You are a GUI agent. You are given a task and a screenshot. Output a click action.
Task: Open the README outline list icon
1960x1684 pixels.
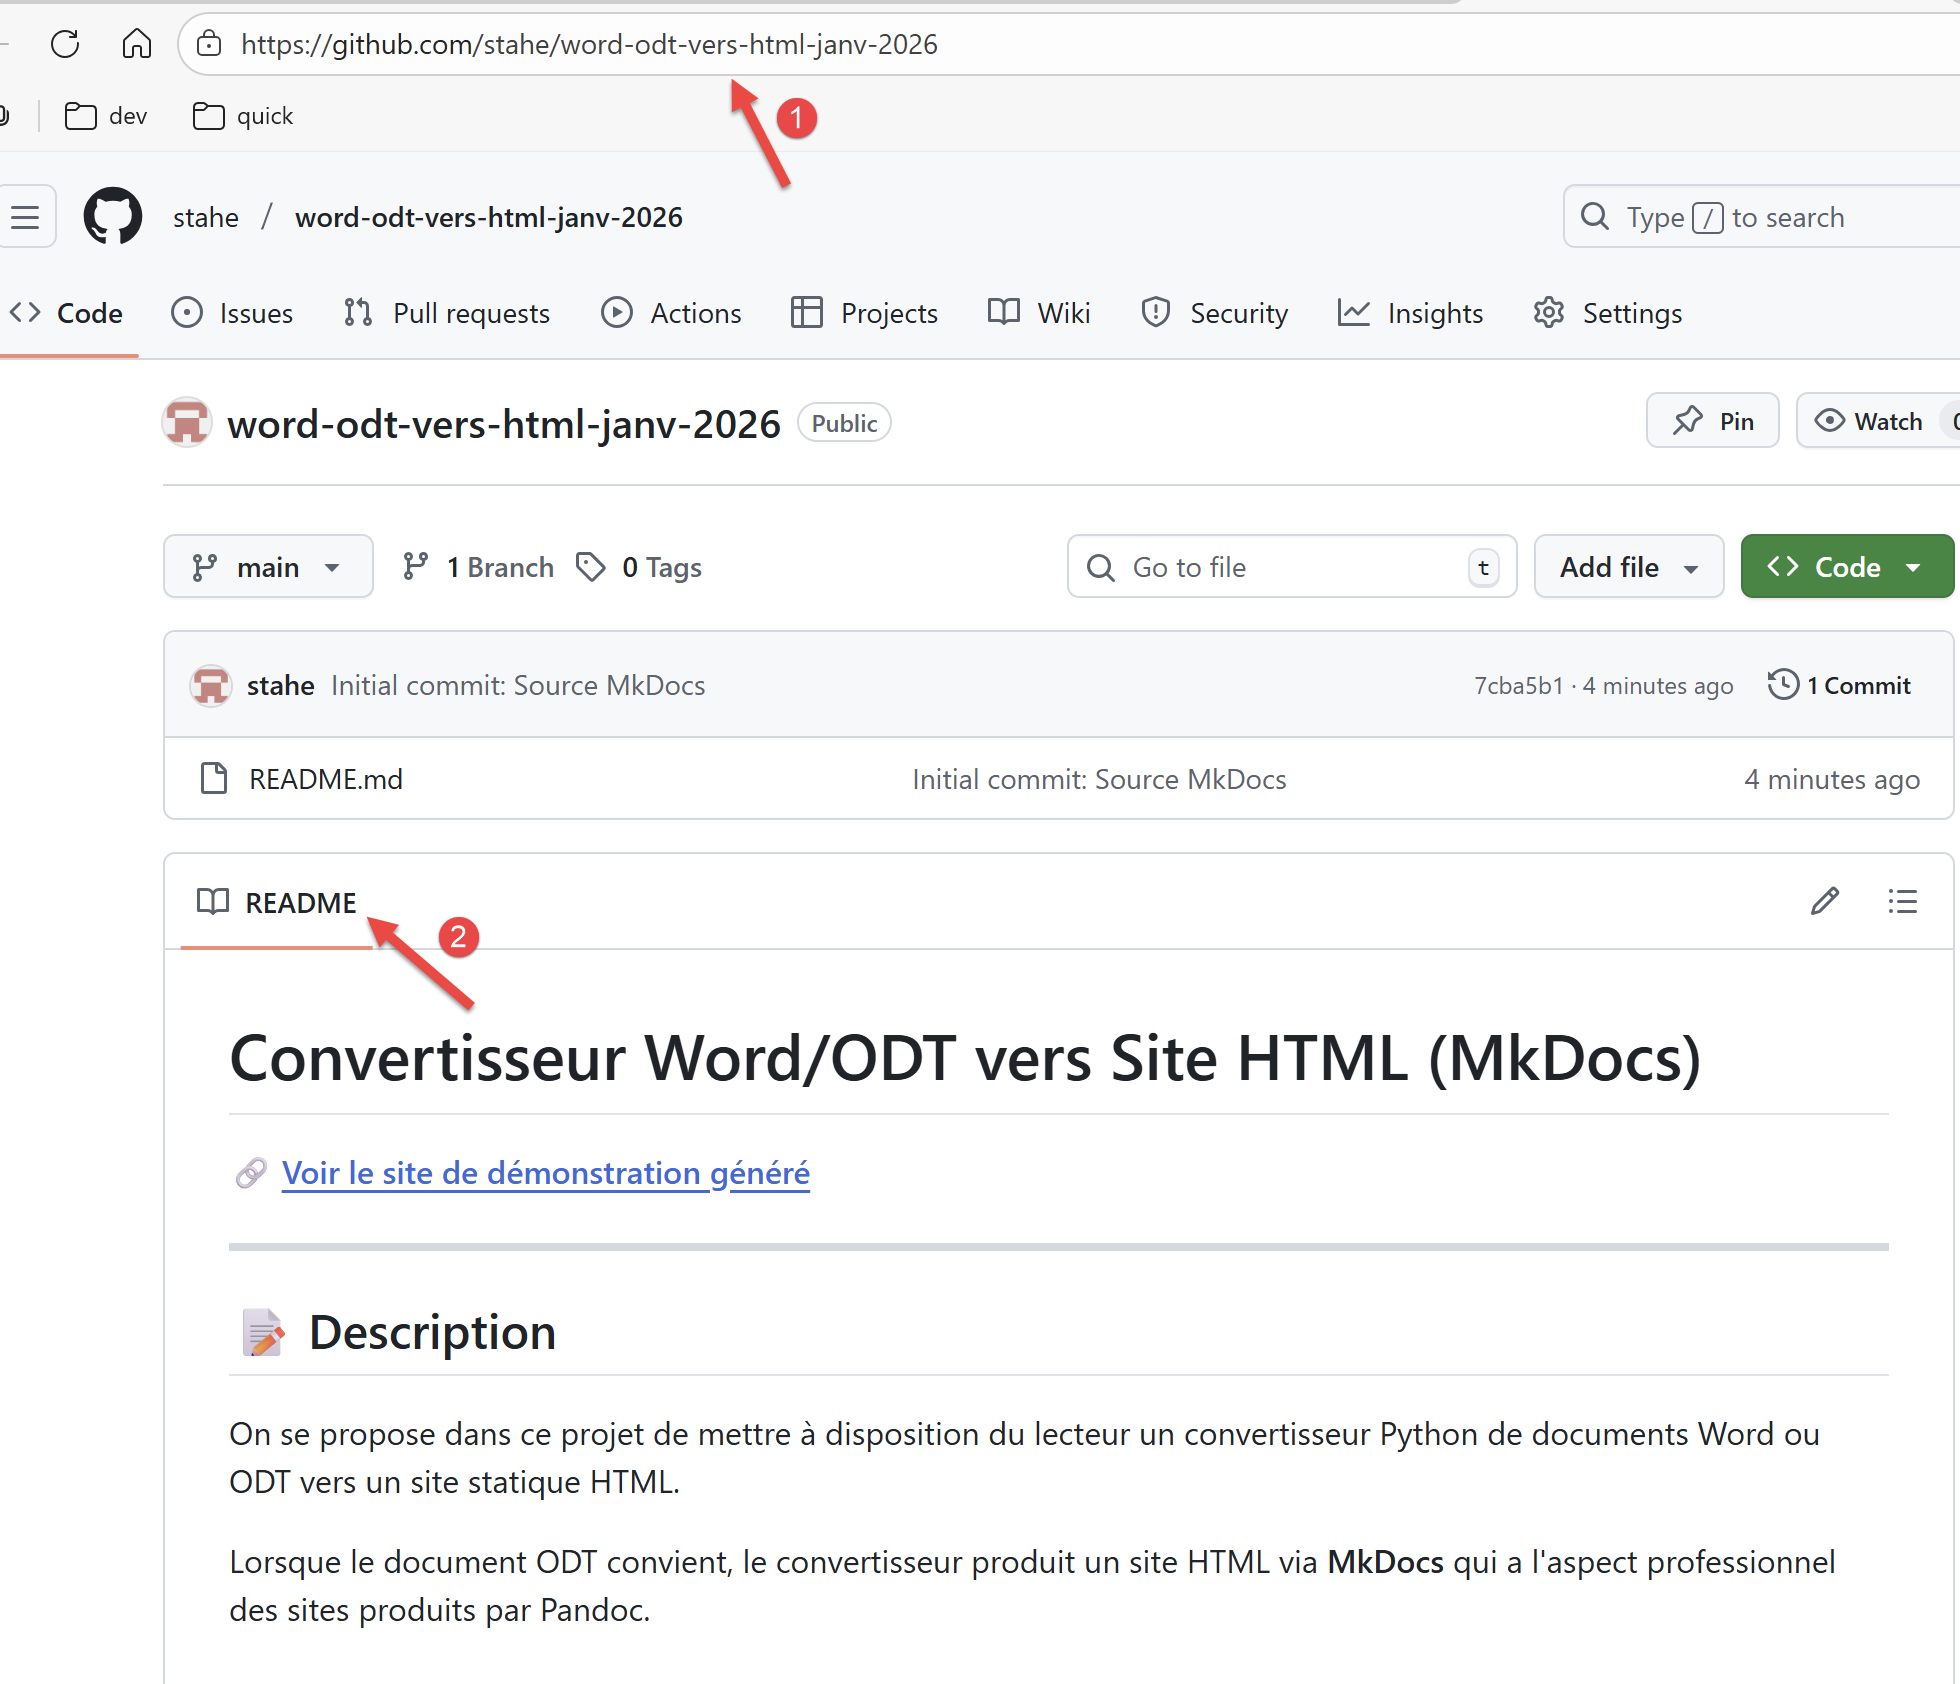[1902, 901]
